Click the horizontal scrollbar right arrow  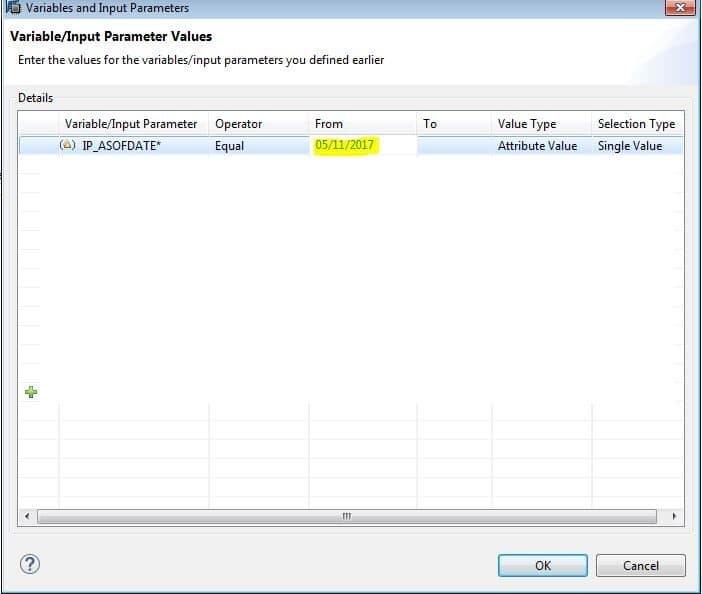pos(675,517)
